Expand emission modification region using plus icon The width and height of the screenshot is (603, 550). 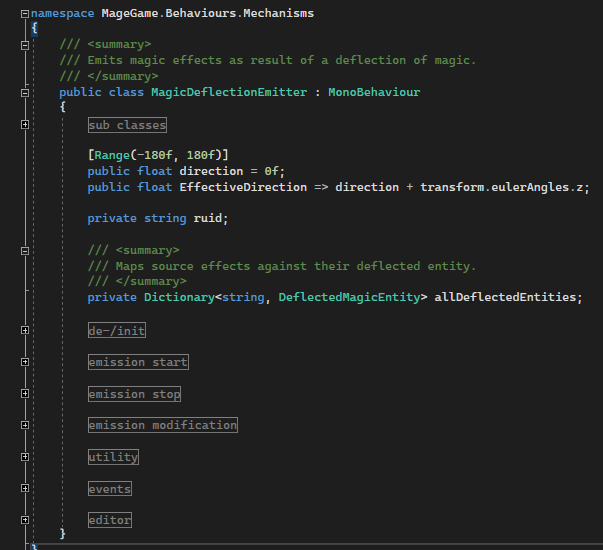point(25,425)
